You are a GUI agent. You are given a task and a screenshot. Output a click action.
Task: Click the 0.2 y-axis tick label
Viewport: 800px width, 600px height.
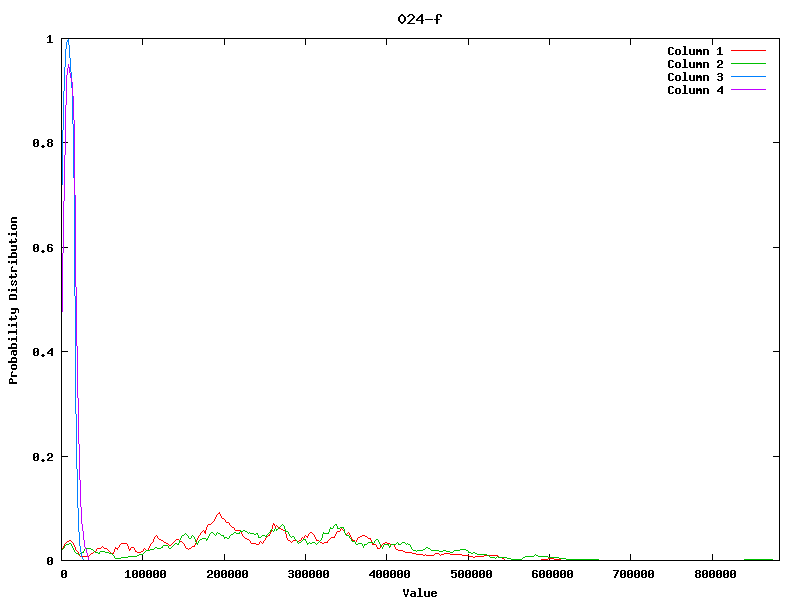[x=43, y=457]
